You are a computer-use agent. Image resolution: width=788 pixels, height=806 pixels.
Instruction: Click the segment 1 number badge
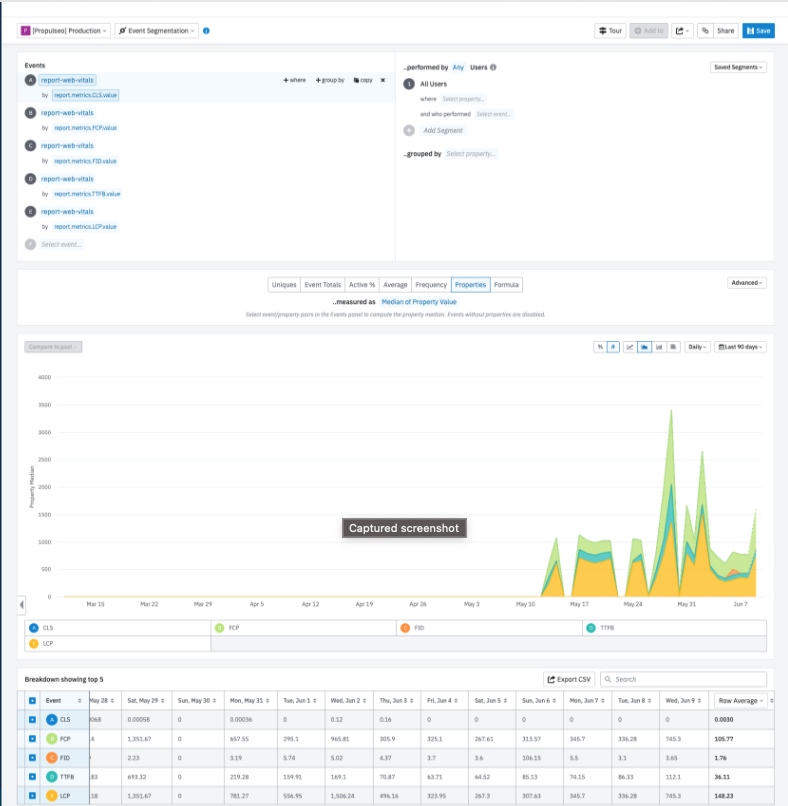pos(409,84)
